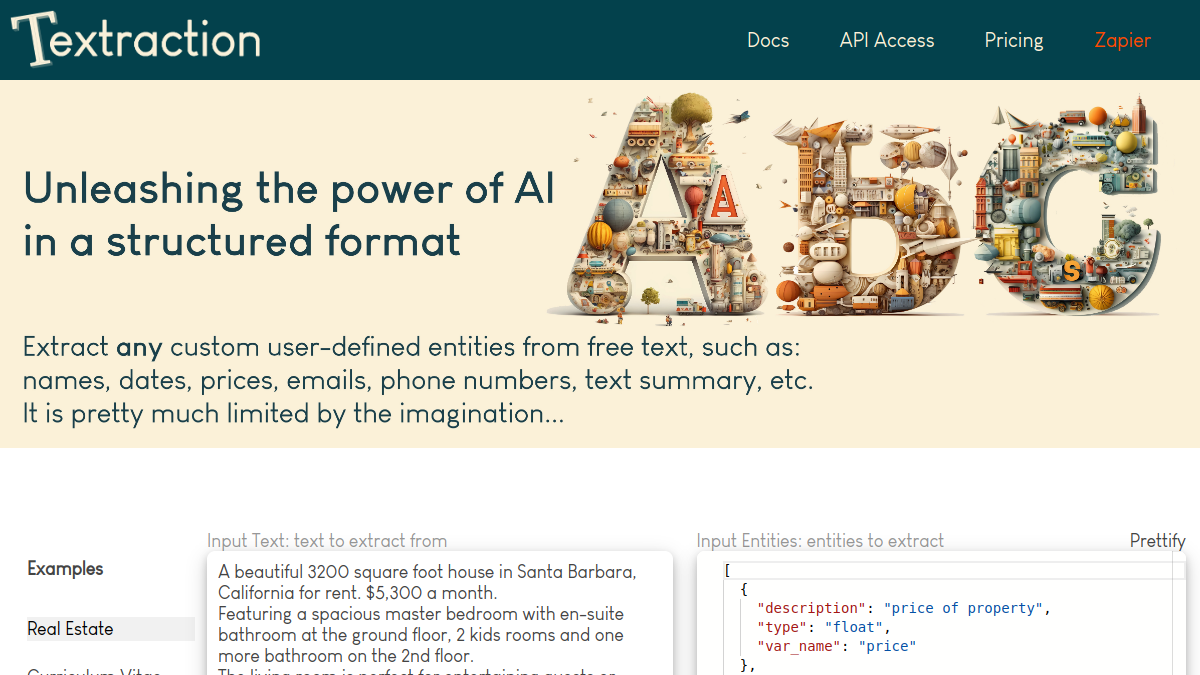Click the "Input Text: text to extract from" label
The width and height of the screenshot is (1200, 675).
327,541
